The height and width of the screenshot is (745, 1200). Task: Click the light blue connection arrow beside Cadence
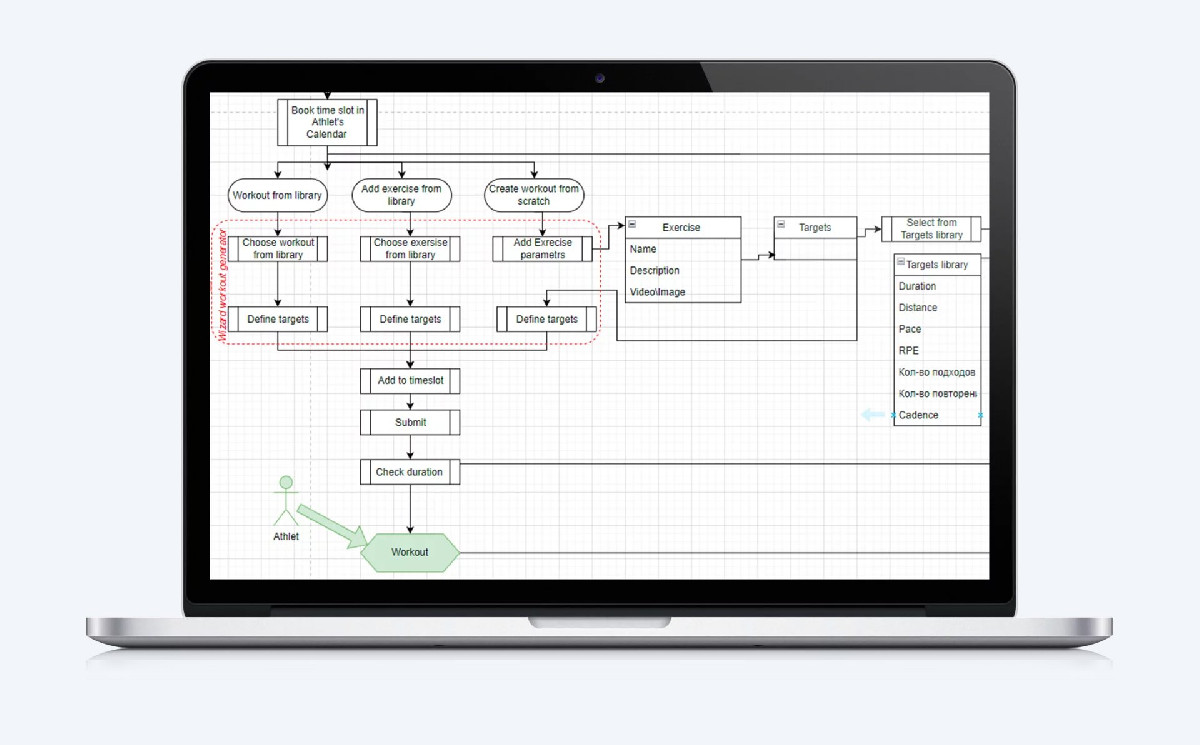pos(874,414)
